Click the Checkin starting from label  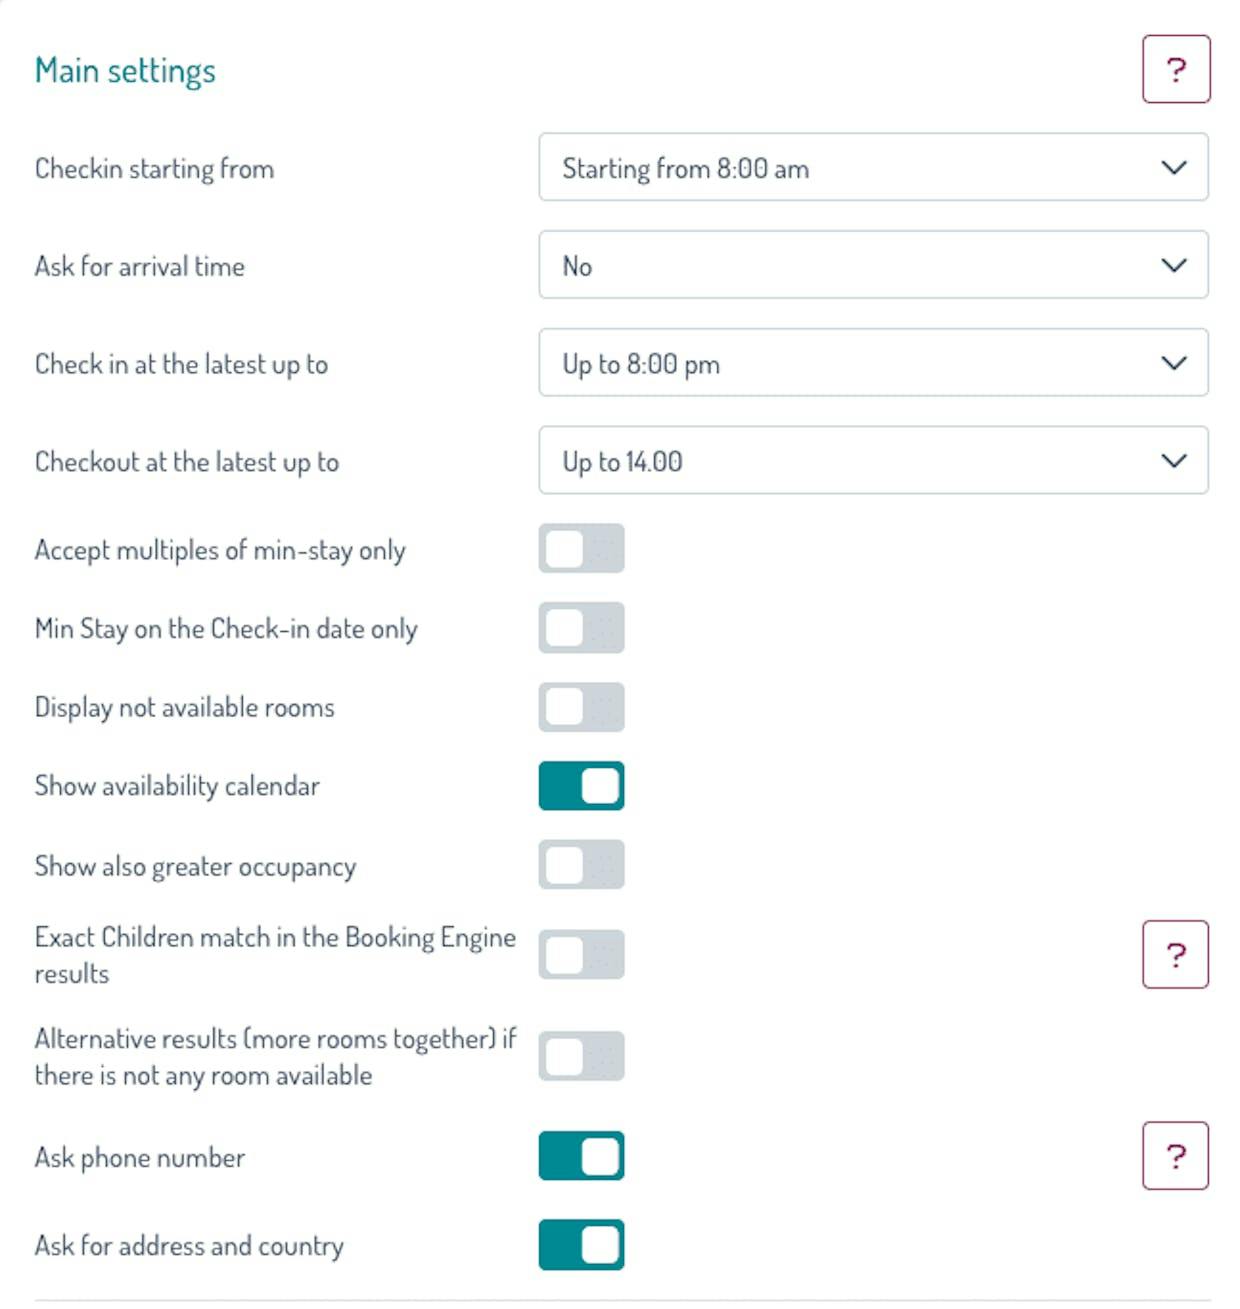pyautogui.click(x=154, y=168)
